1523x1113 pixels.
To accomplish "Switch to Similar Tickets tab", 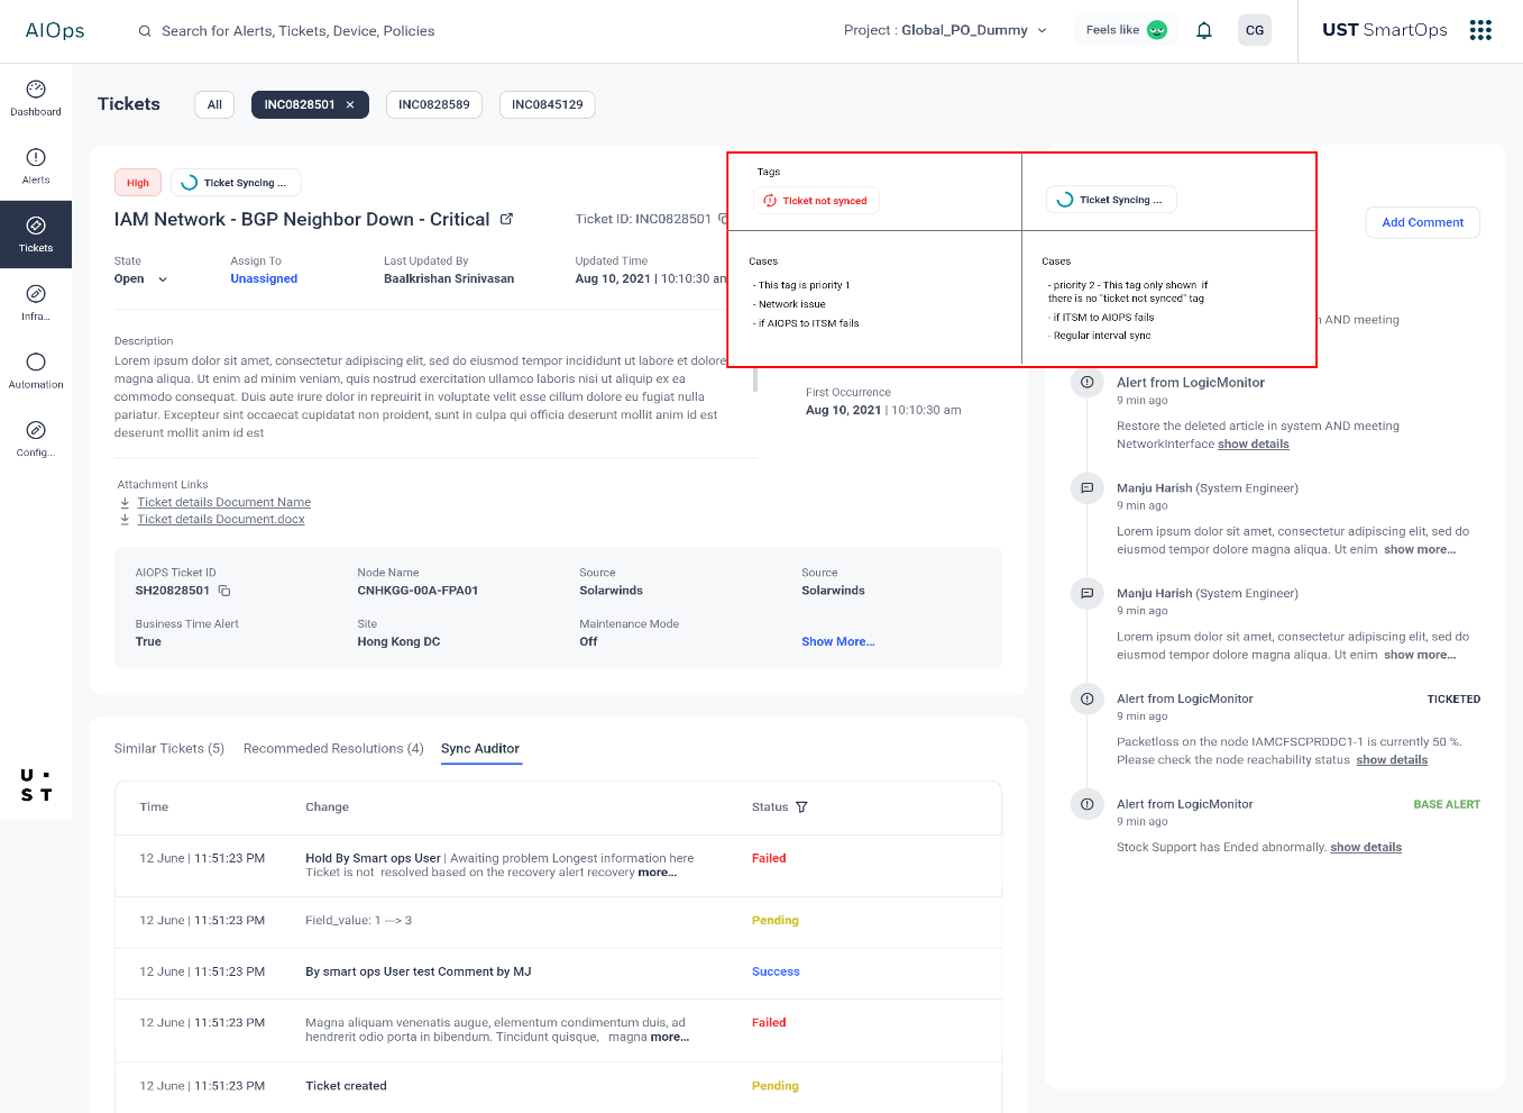I will [169, 749].
